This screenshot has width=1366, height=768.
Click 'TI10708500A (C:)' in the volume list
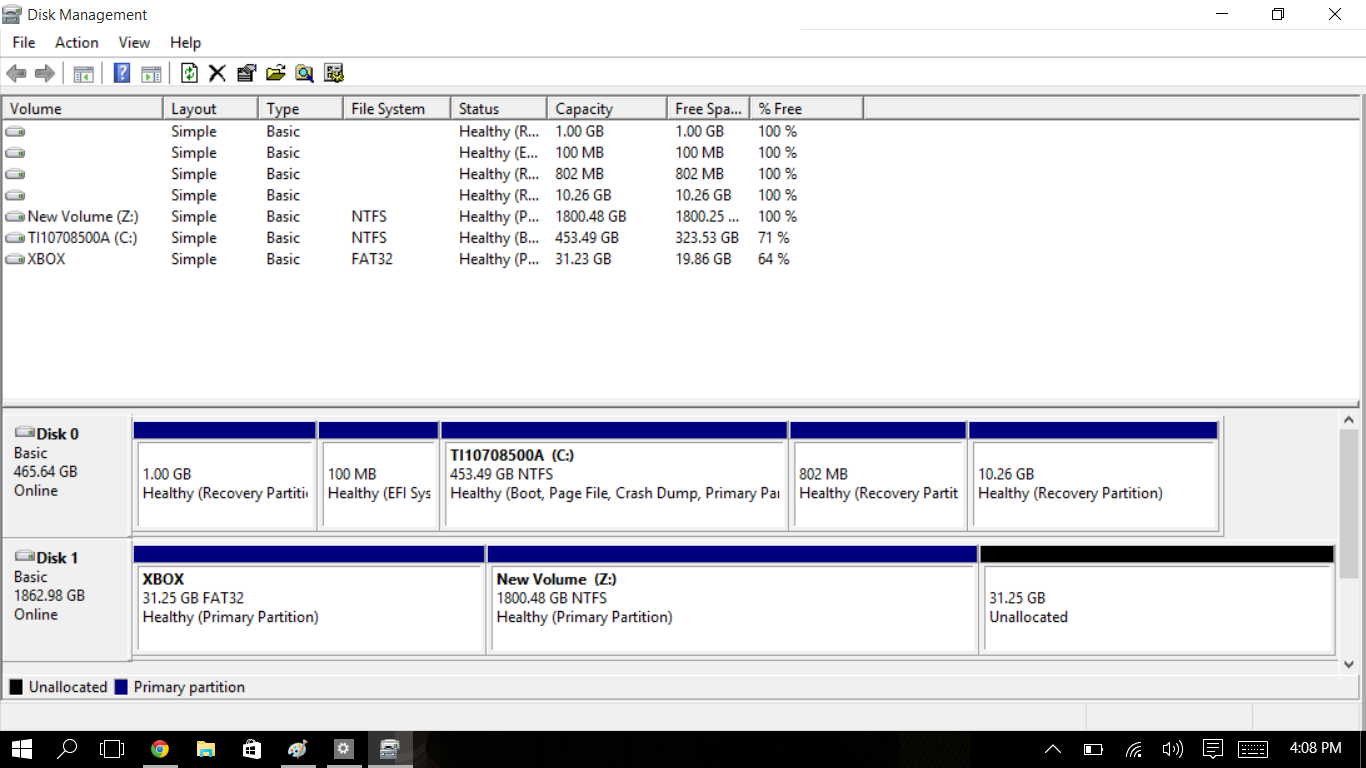point(82,238)
